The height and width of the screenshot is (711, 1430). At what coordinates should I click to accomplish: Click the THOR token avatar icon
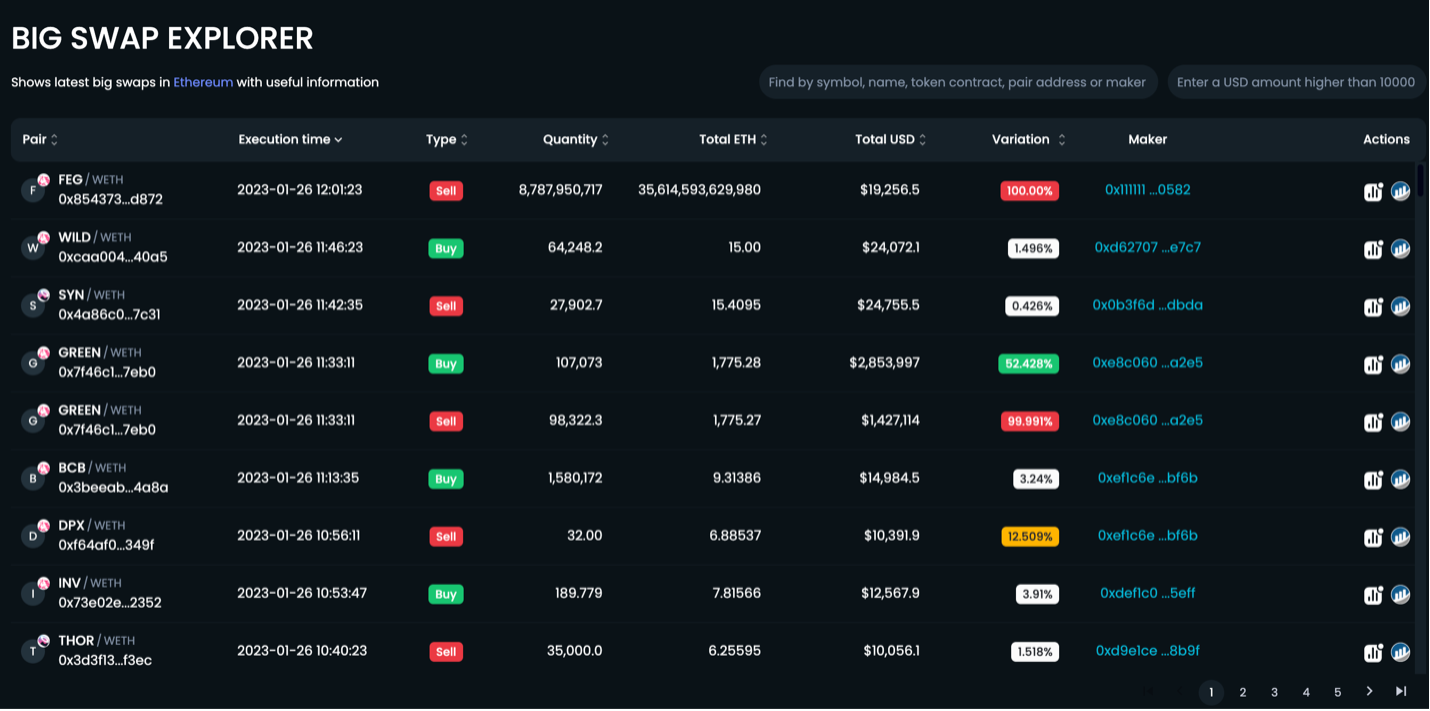pos(34,651)
